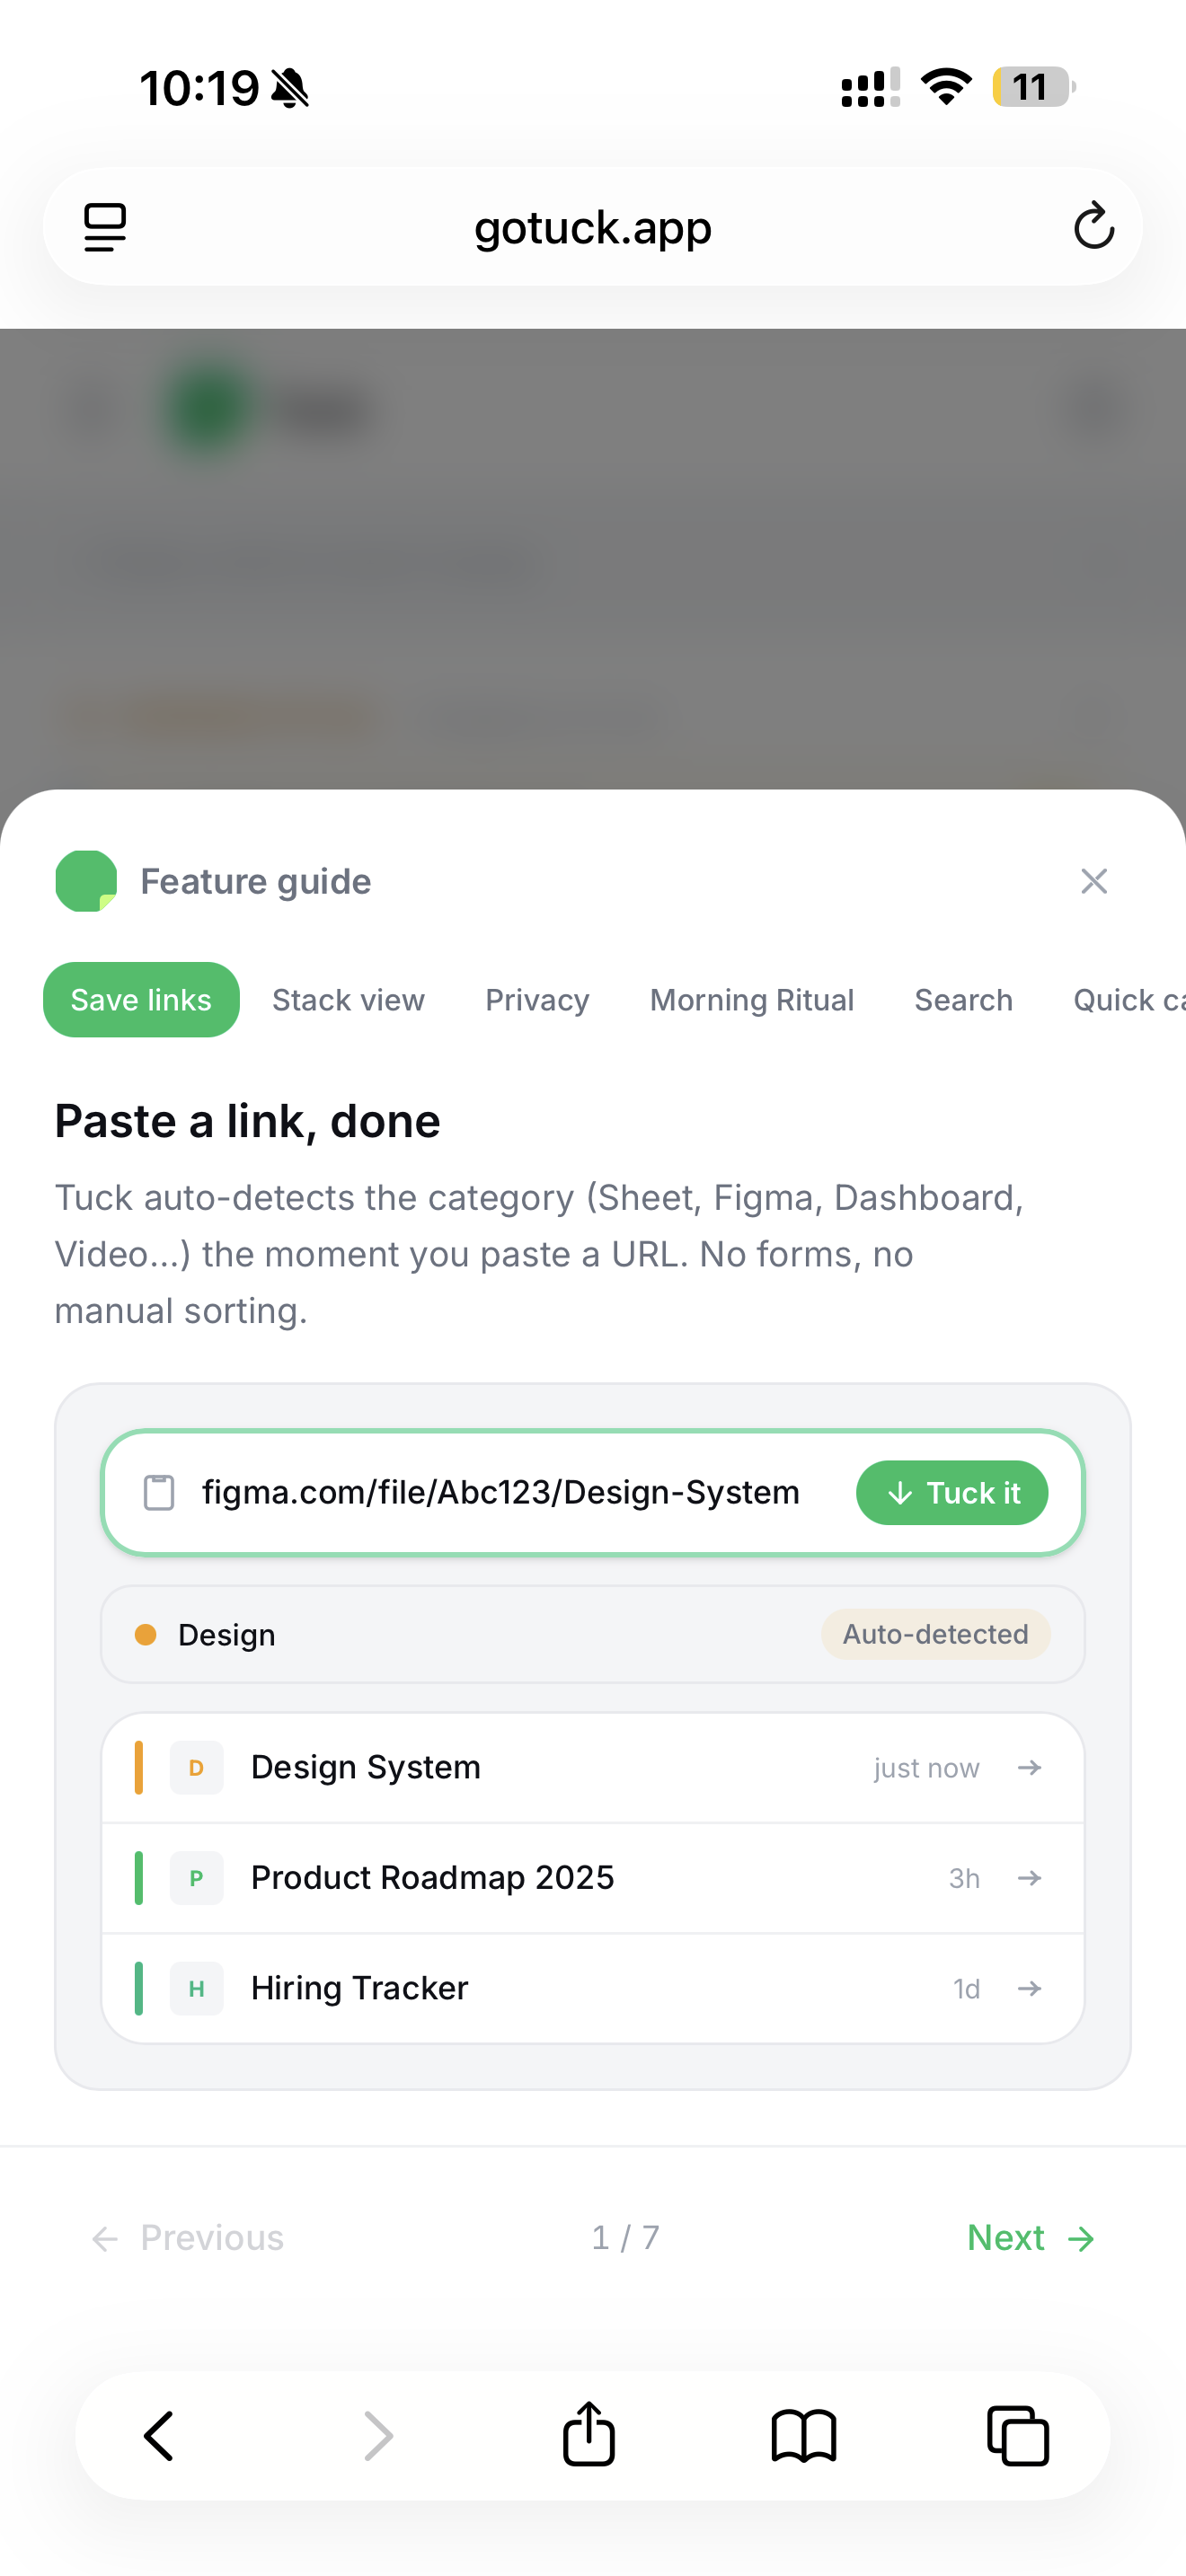This screenshot has height=2576, width=1186.
Task: Click the P icon beside Product Roadmap
Action: click(x=196, y=1878)
